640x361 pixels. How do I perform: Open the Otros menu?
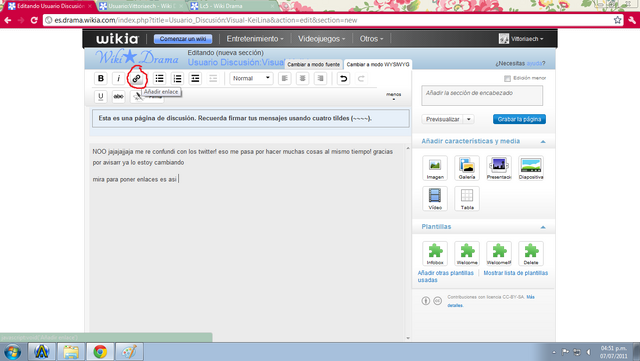tap(371, 39)
